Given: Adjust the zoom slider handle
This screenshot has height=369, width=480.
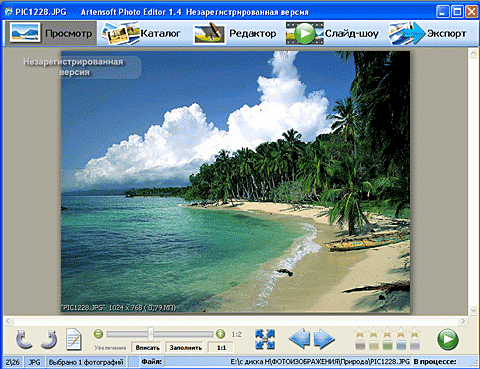Looking at the screenshot, I should coord(151,334).
